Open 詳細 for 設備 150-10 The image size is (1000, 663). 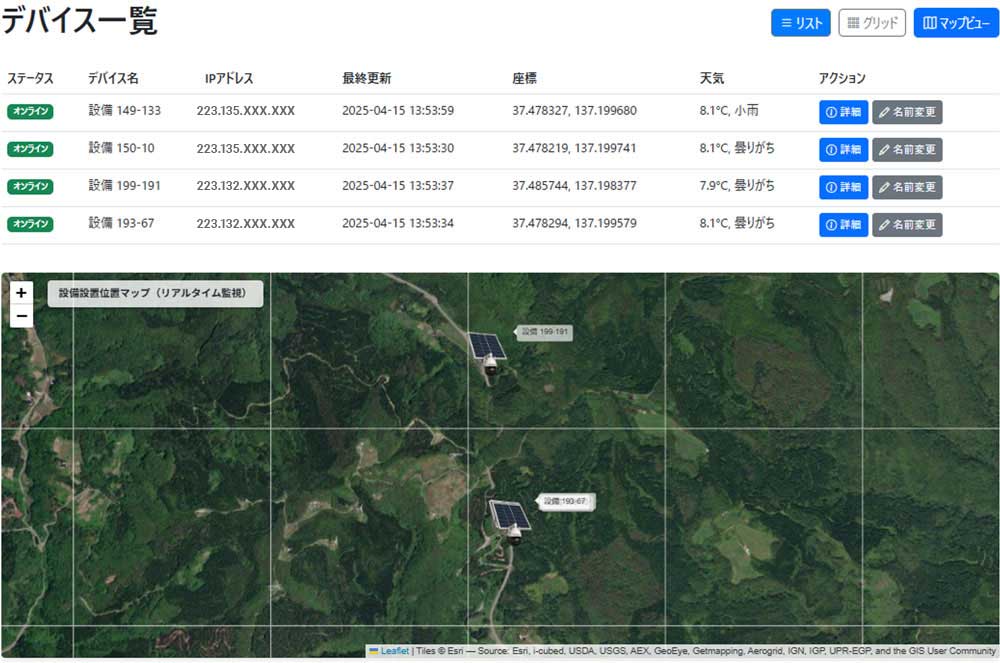pos(843,149)
